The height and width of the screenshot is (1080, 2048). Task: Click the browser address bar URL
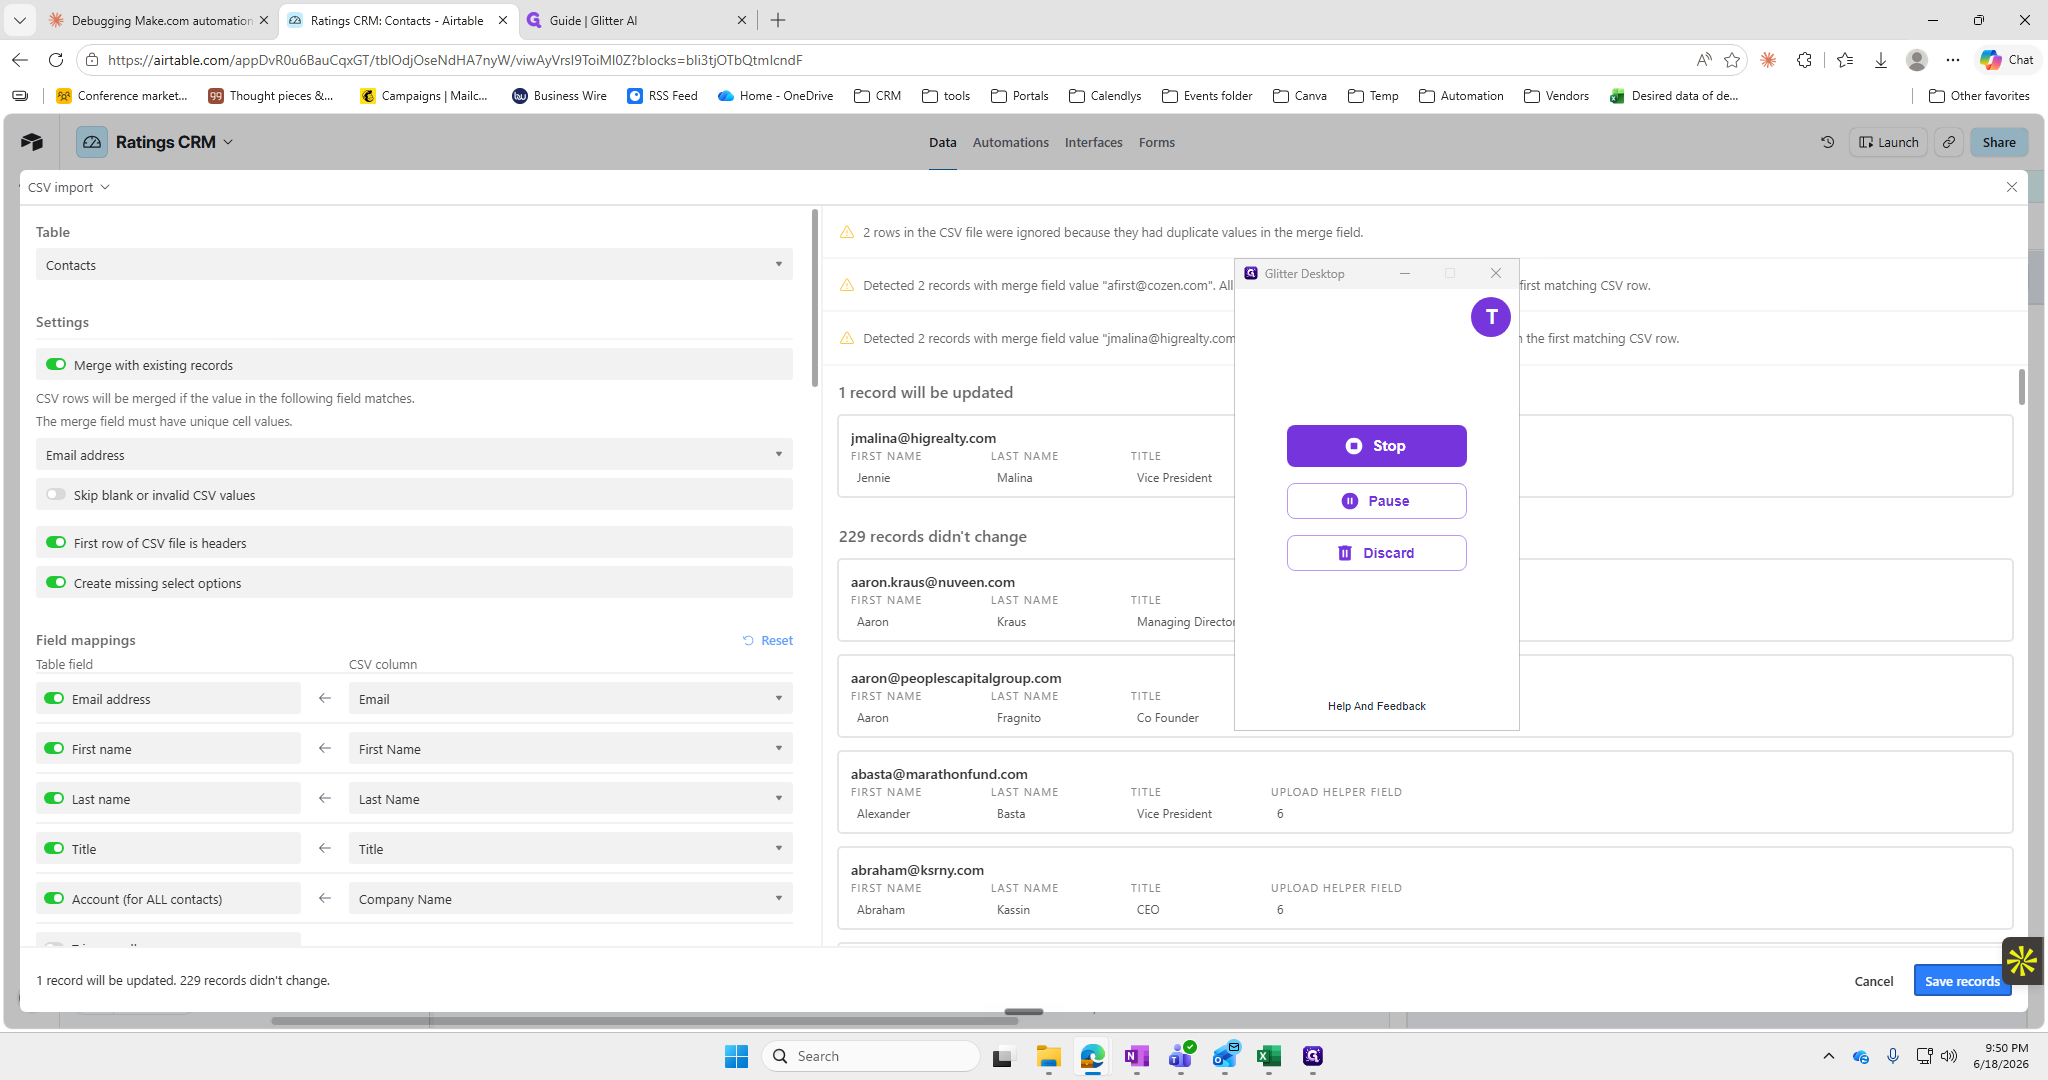[x=455, y=60]
